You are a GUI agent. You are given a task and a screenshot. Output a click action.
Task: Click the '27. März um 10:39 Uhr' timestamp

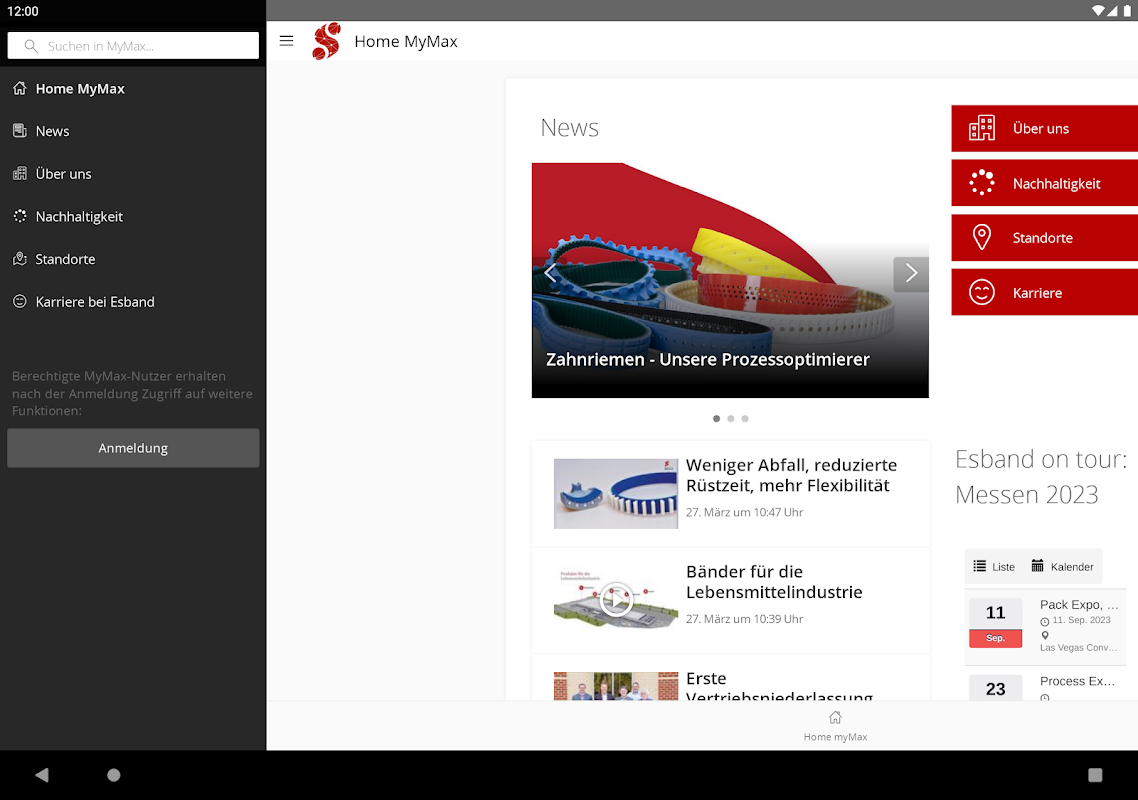(745, 619)
